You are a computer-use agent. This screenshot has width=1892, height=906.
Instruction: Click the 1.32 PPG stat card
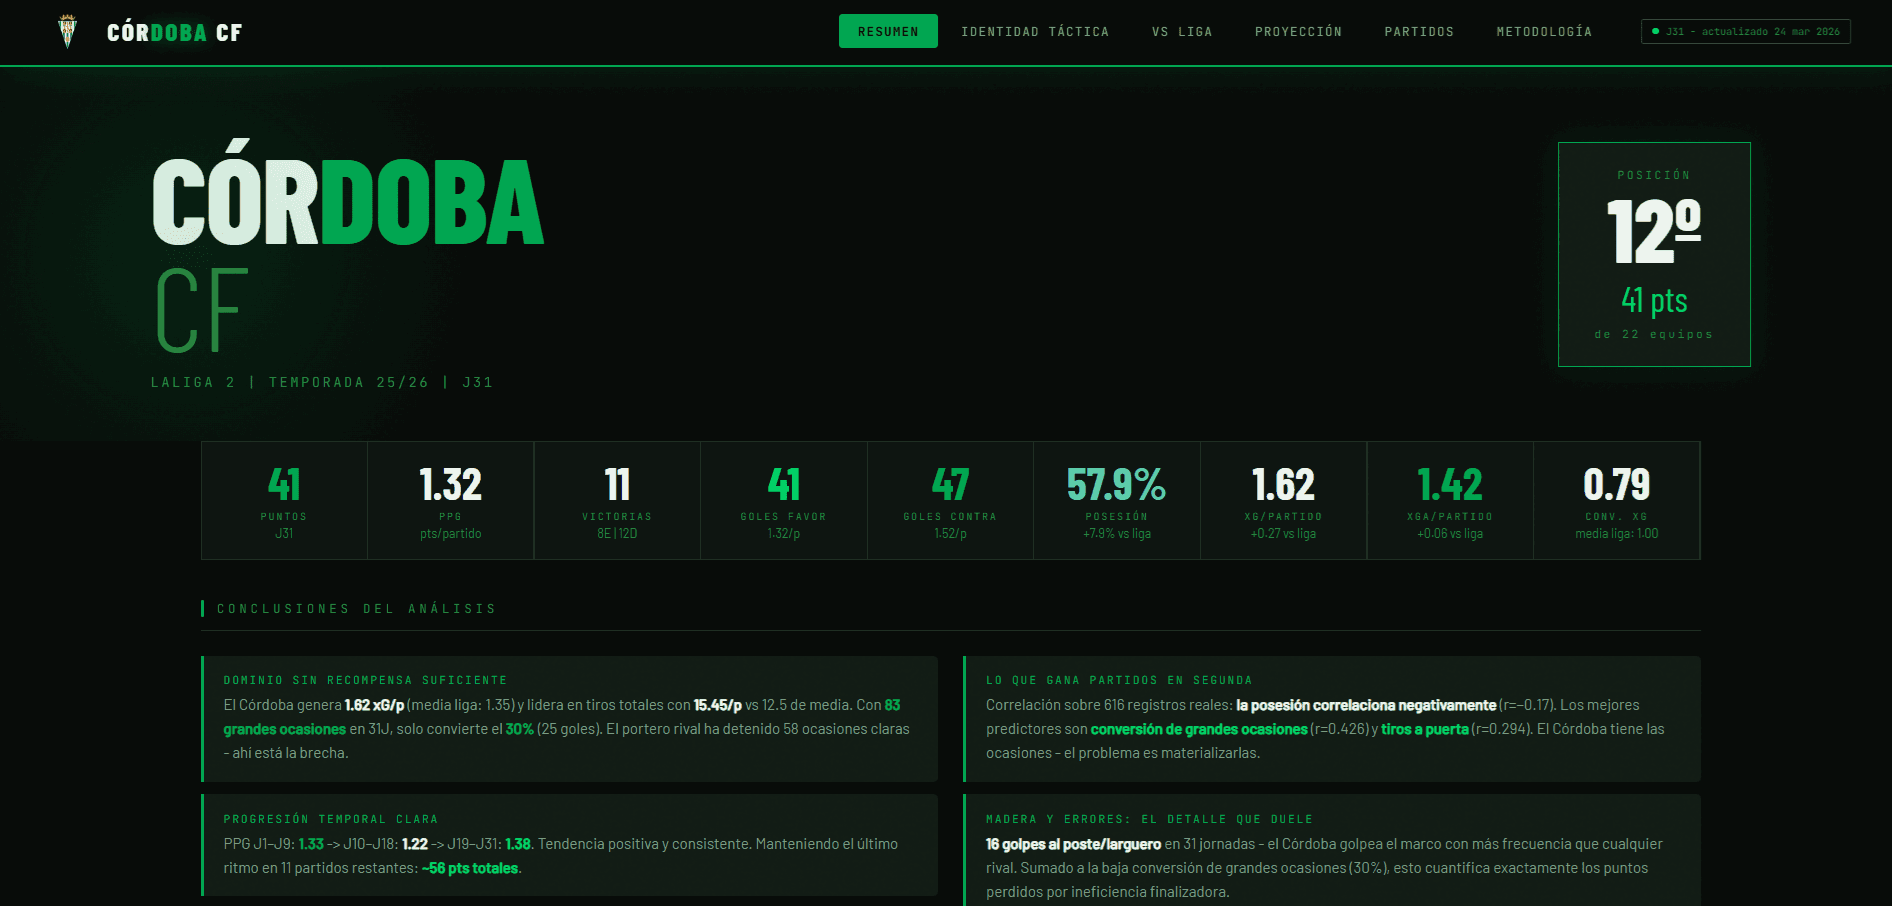coord(450,500)
